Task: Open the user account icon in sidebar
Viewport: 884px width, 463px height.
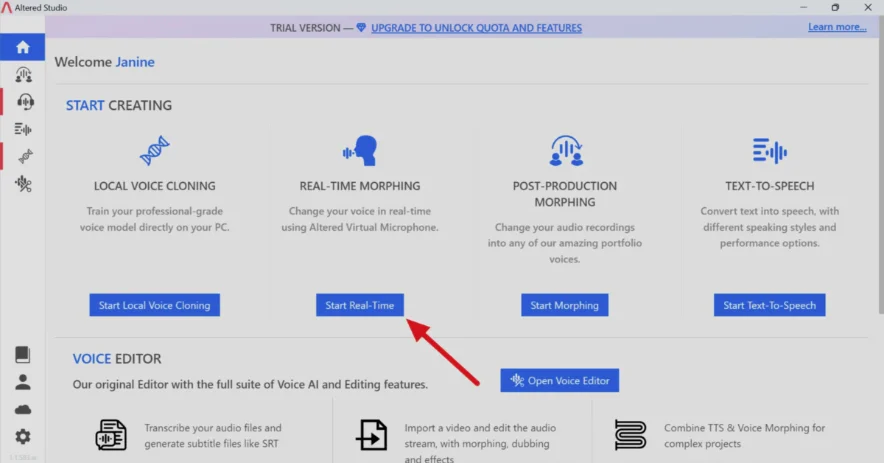Action: [x=23, y=382]
